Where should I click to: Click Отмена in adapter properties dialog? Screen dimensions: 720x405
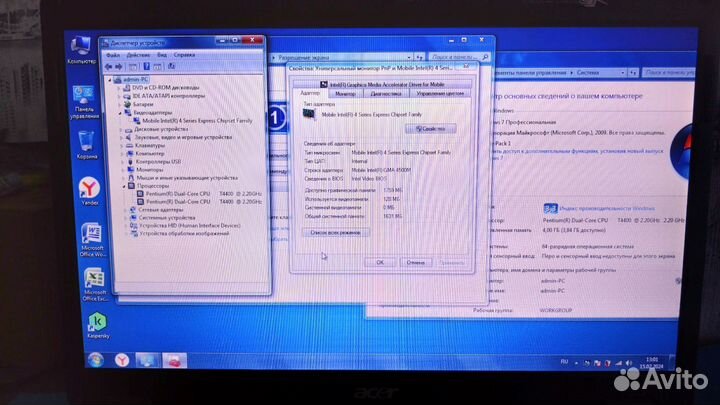coord(415,263)
